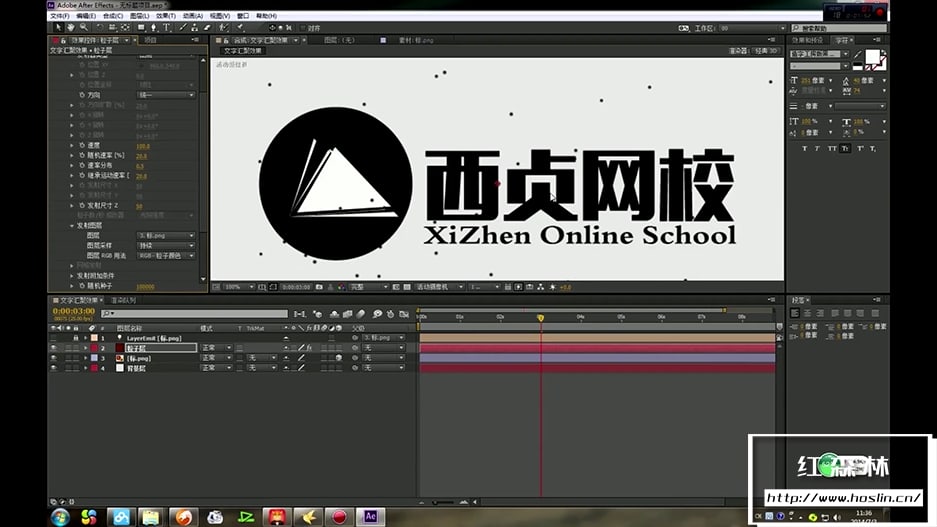Click the Frame Blending enable icon
The image size is (937, 527).
[348, 314]
